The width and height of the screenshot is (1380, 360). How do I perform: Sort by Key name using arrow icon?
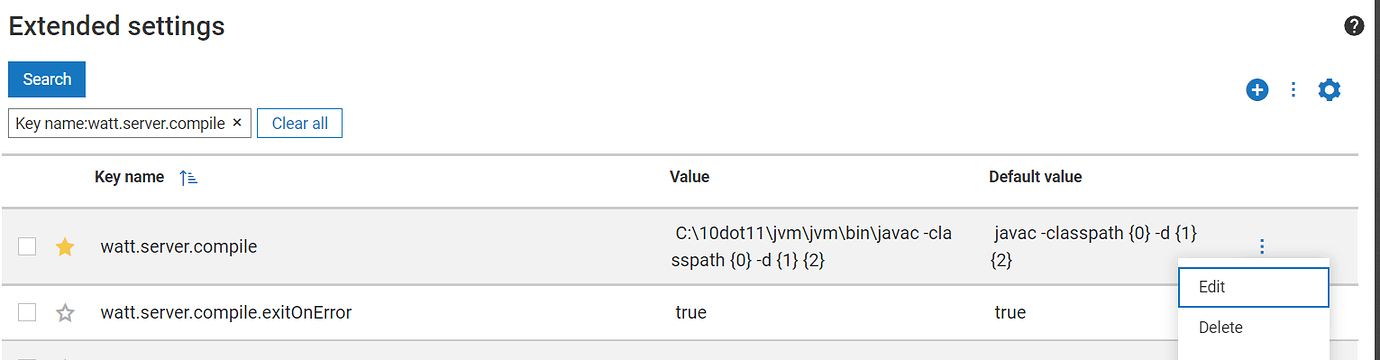pos(188,178)
